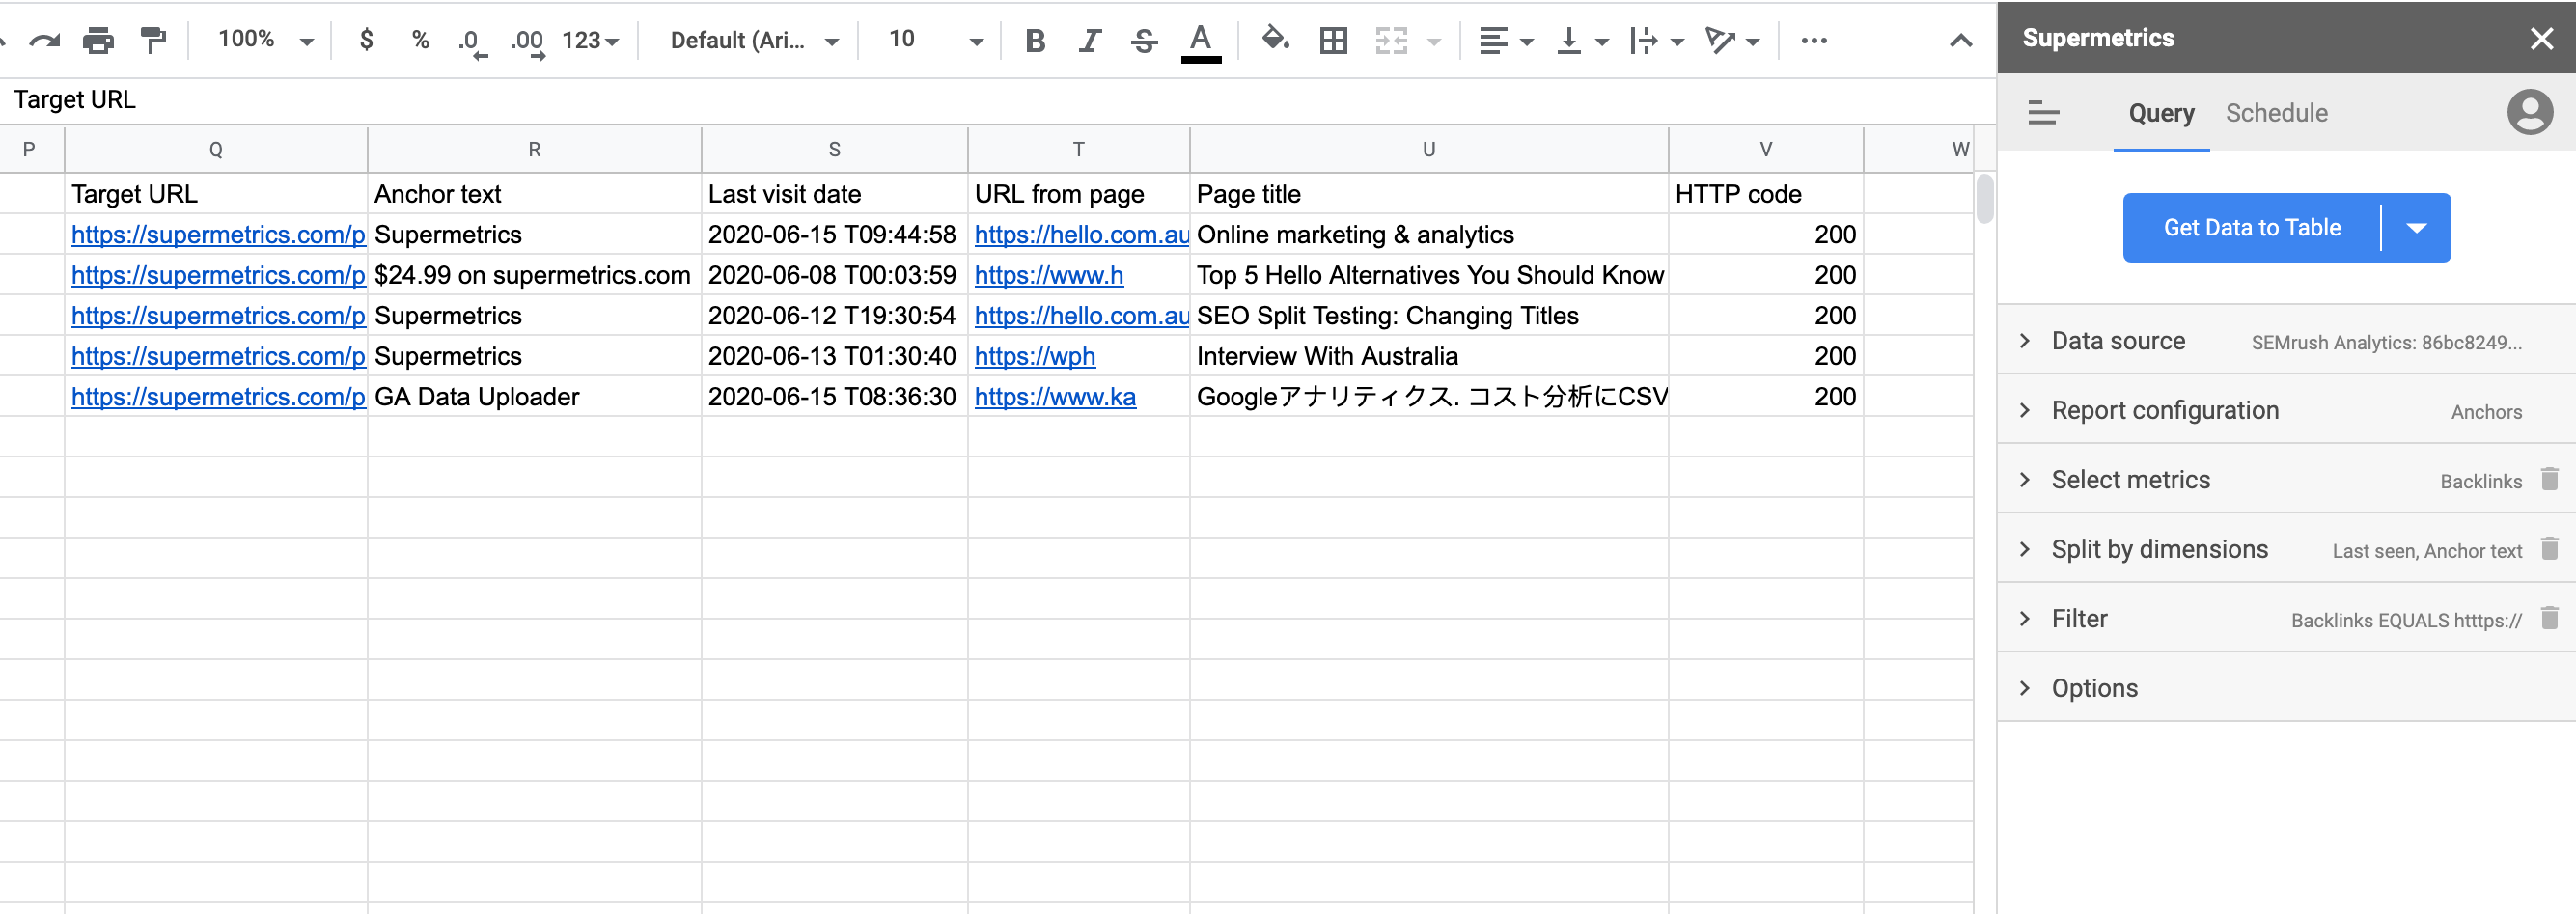The image size is (2576, 914).
Task: Expand the Select metrics section
Action: (2287, 480)
